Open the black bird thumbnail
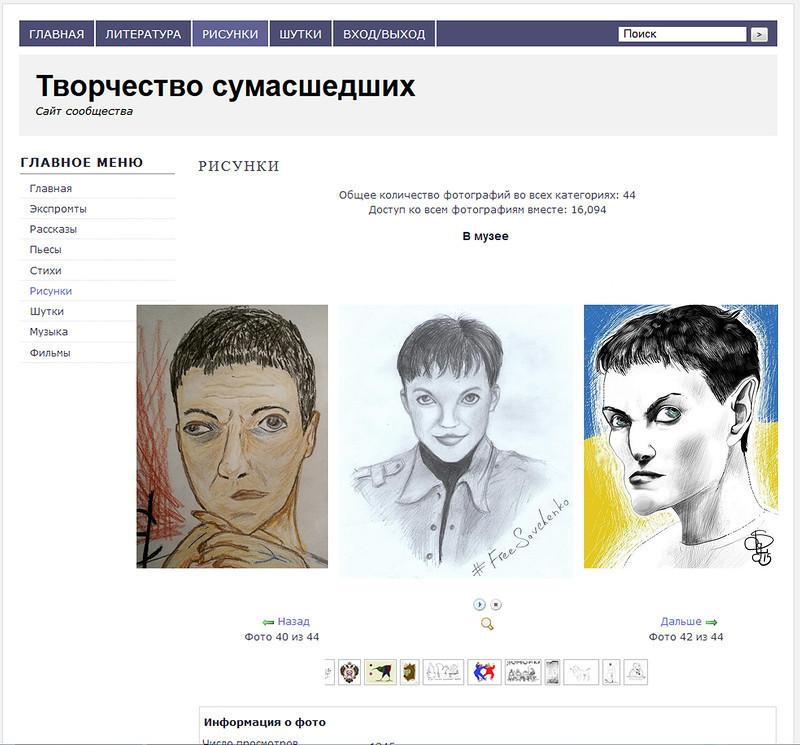This screenshot has width=800, height=745. click(x=380, y=672)
